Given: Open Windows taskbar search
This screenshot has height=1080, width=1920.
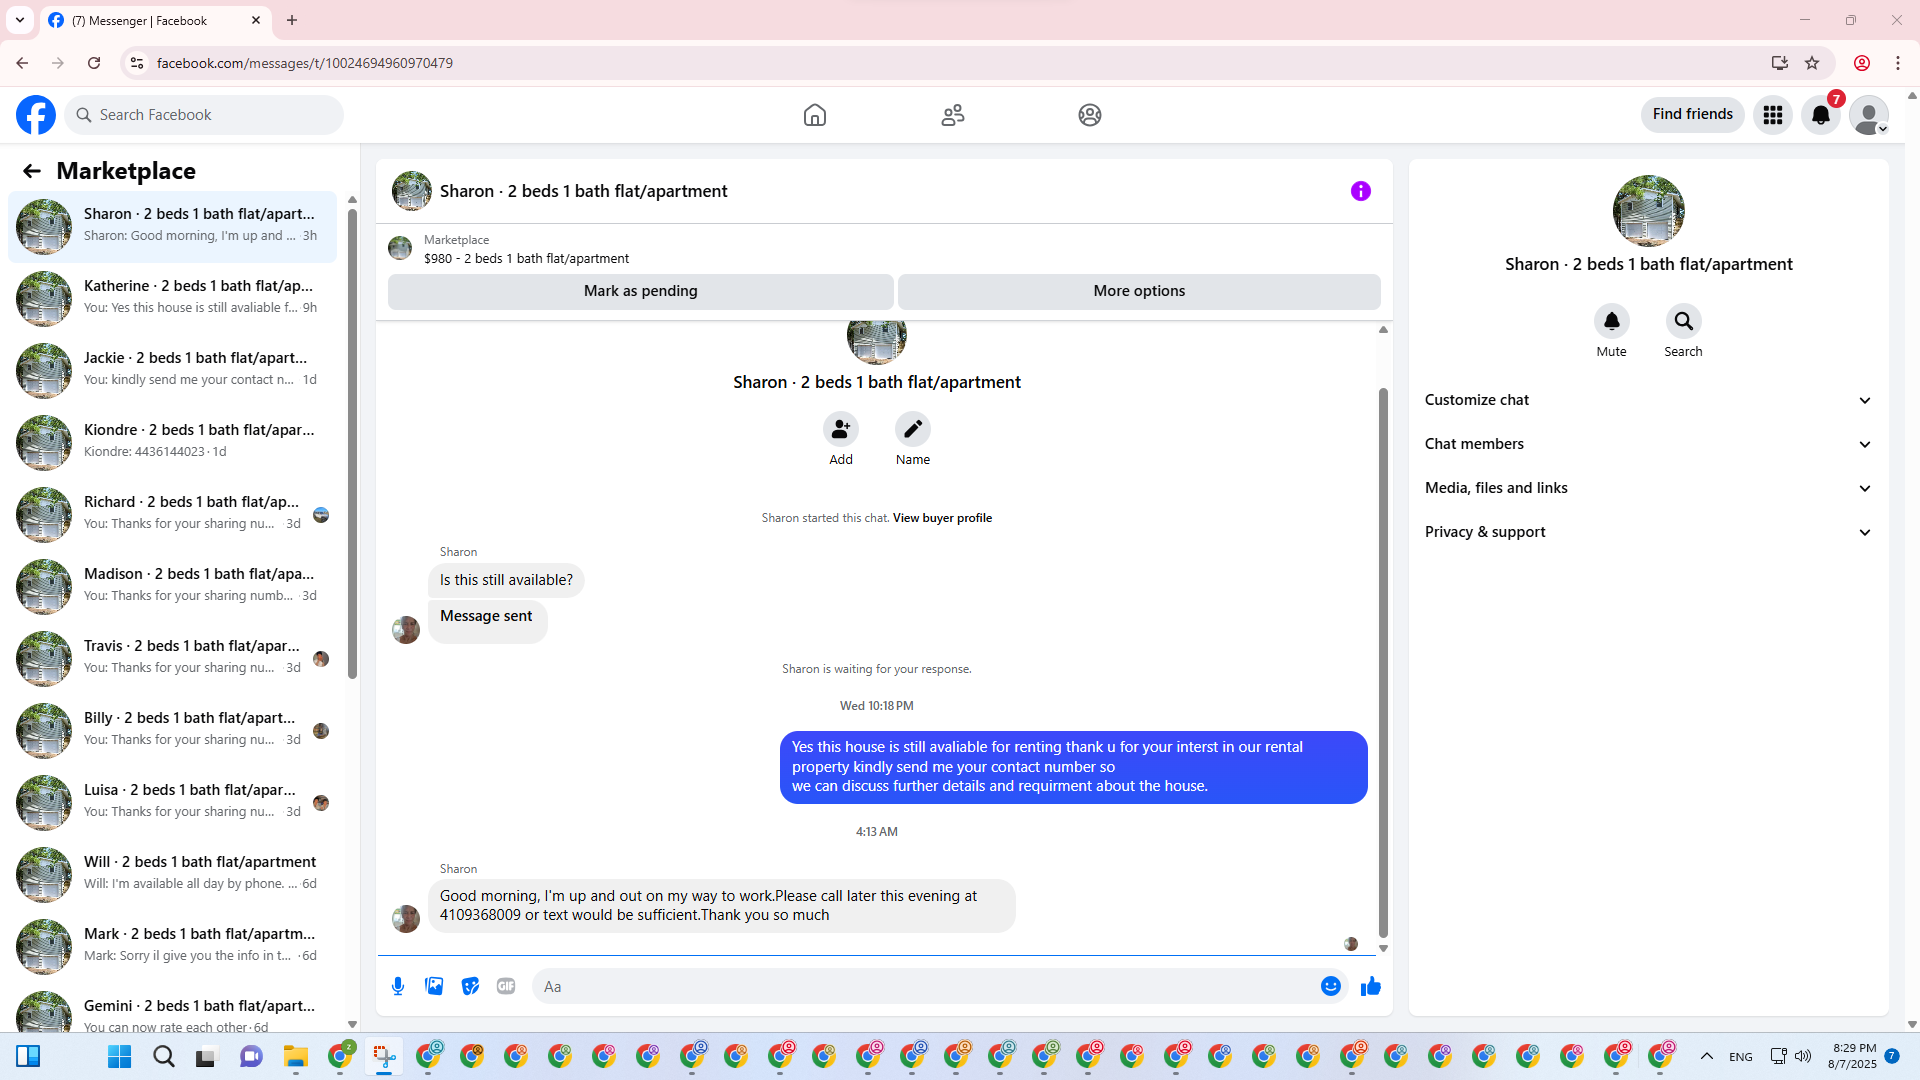Looking at the screenshot, I should 163,1057.
